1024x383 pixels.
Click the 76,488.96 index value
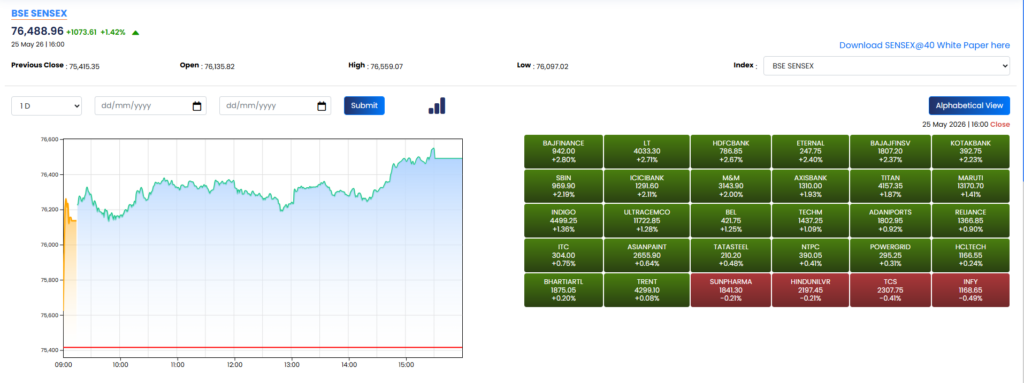click(37, 31)
